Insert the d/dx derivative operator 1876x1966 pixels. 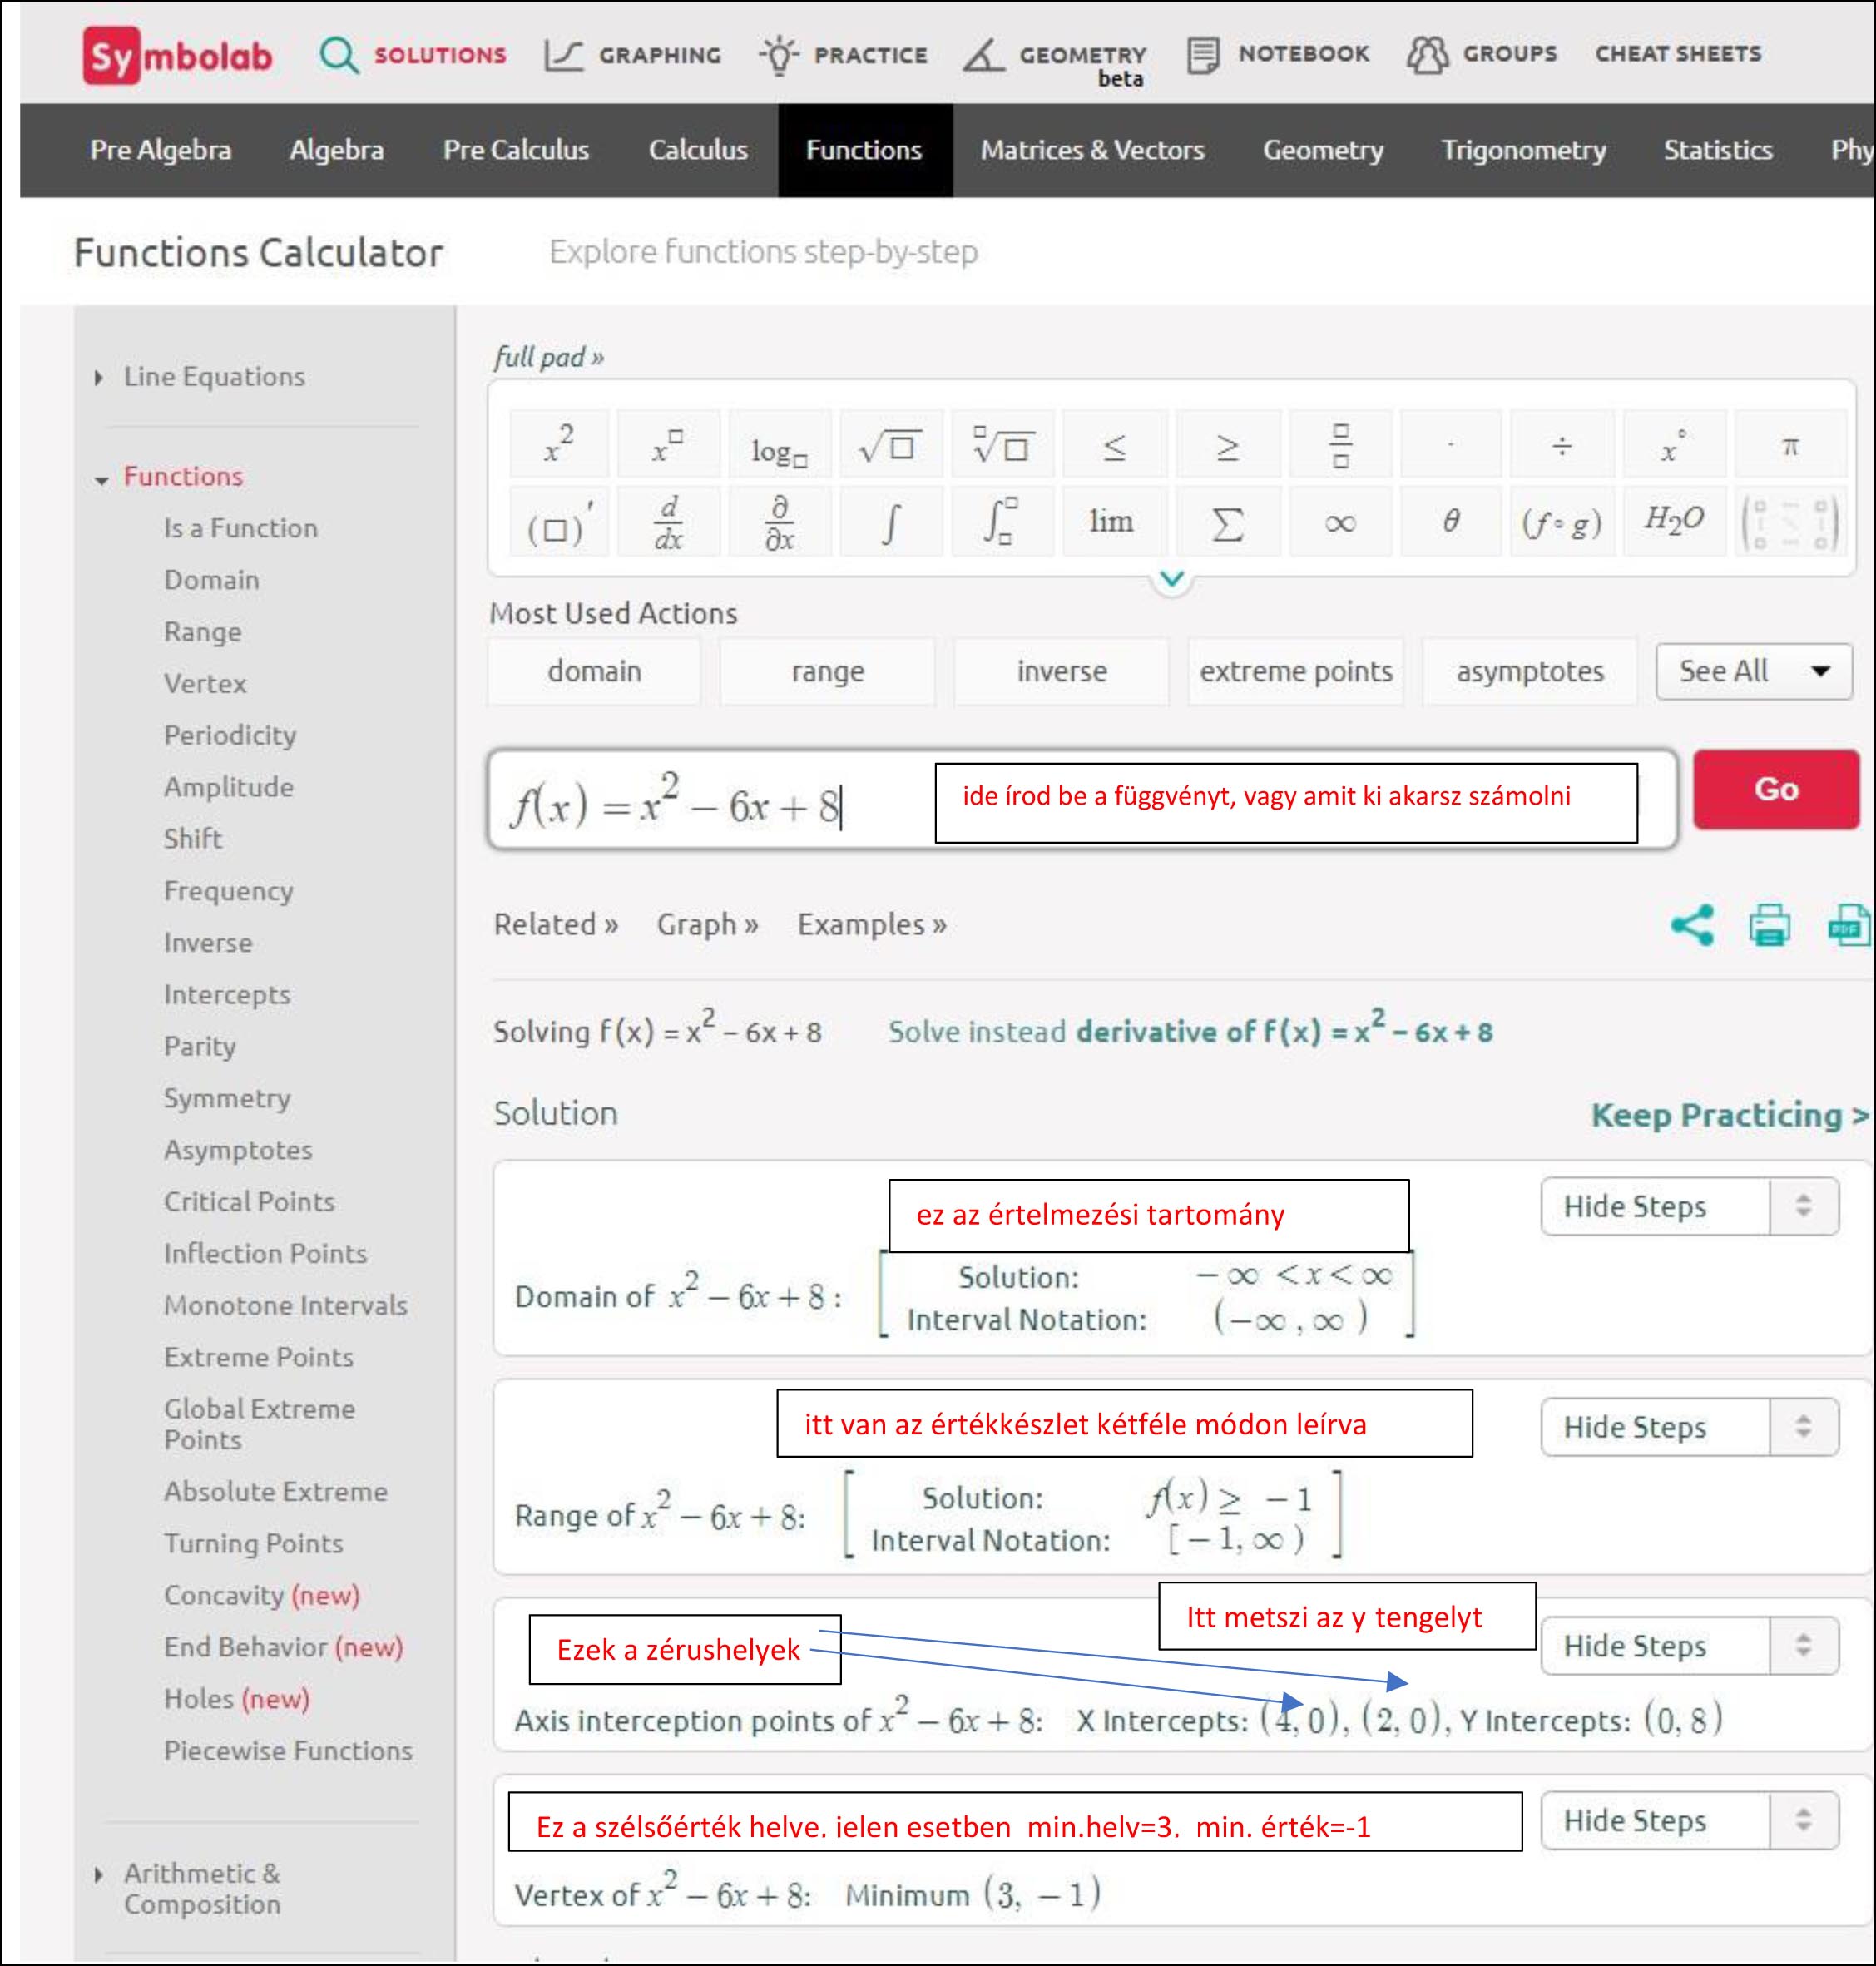(668, 522)
